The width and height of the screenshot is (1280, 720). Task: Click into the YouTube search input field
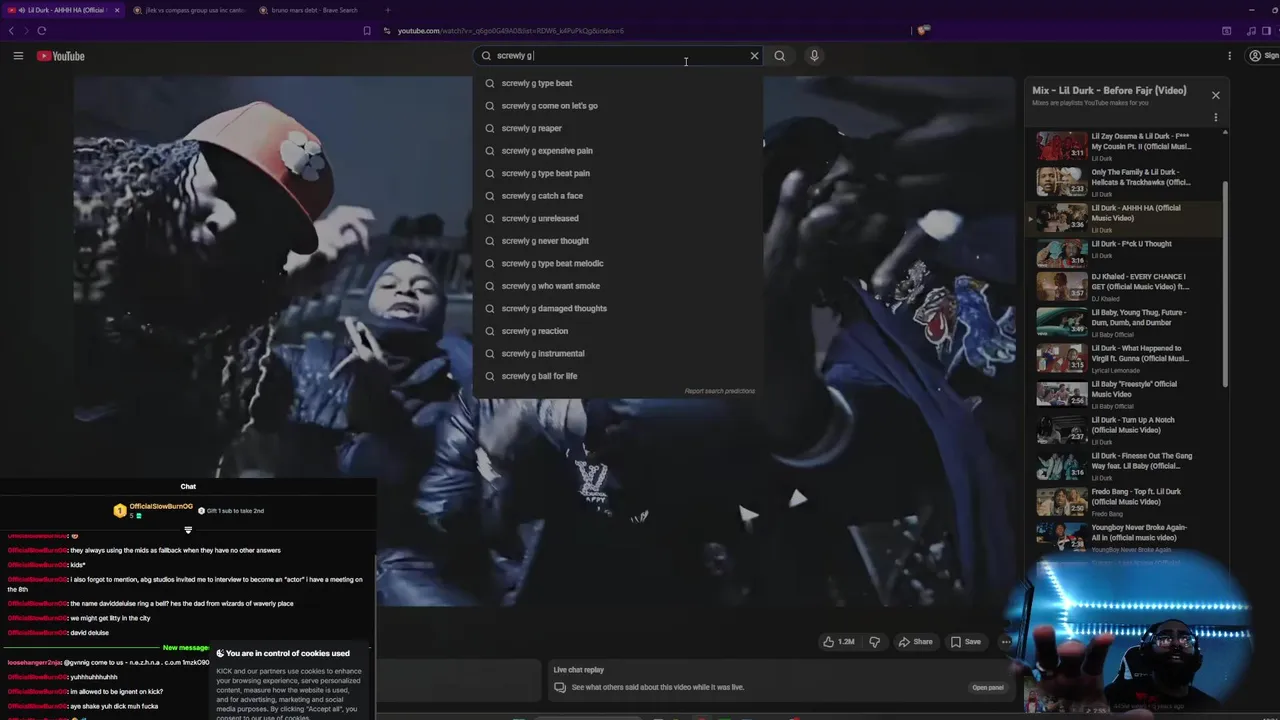pos(620,56)
